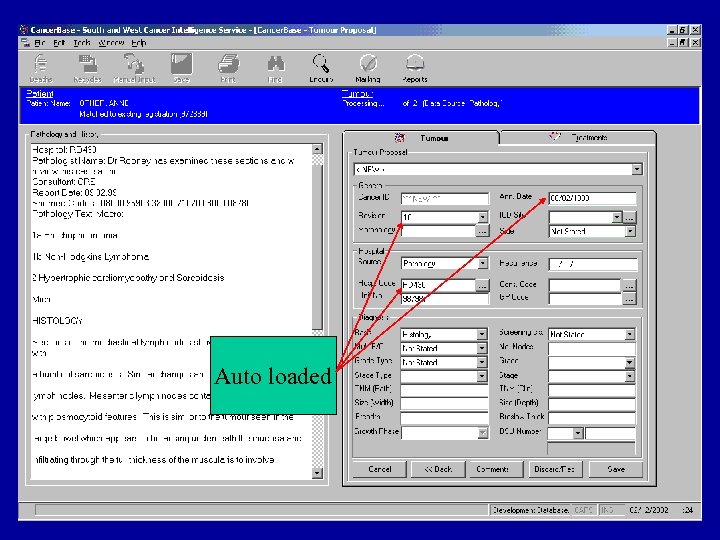Open Enquiry with the magnifier icon
Image resolution: width=720 pixels, height=540 pixels.
pyautogui.click(x=321, y=68)
